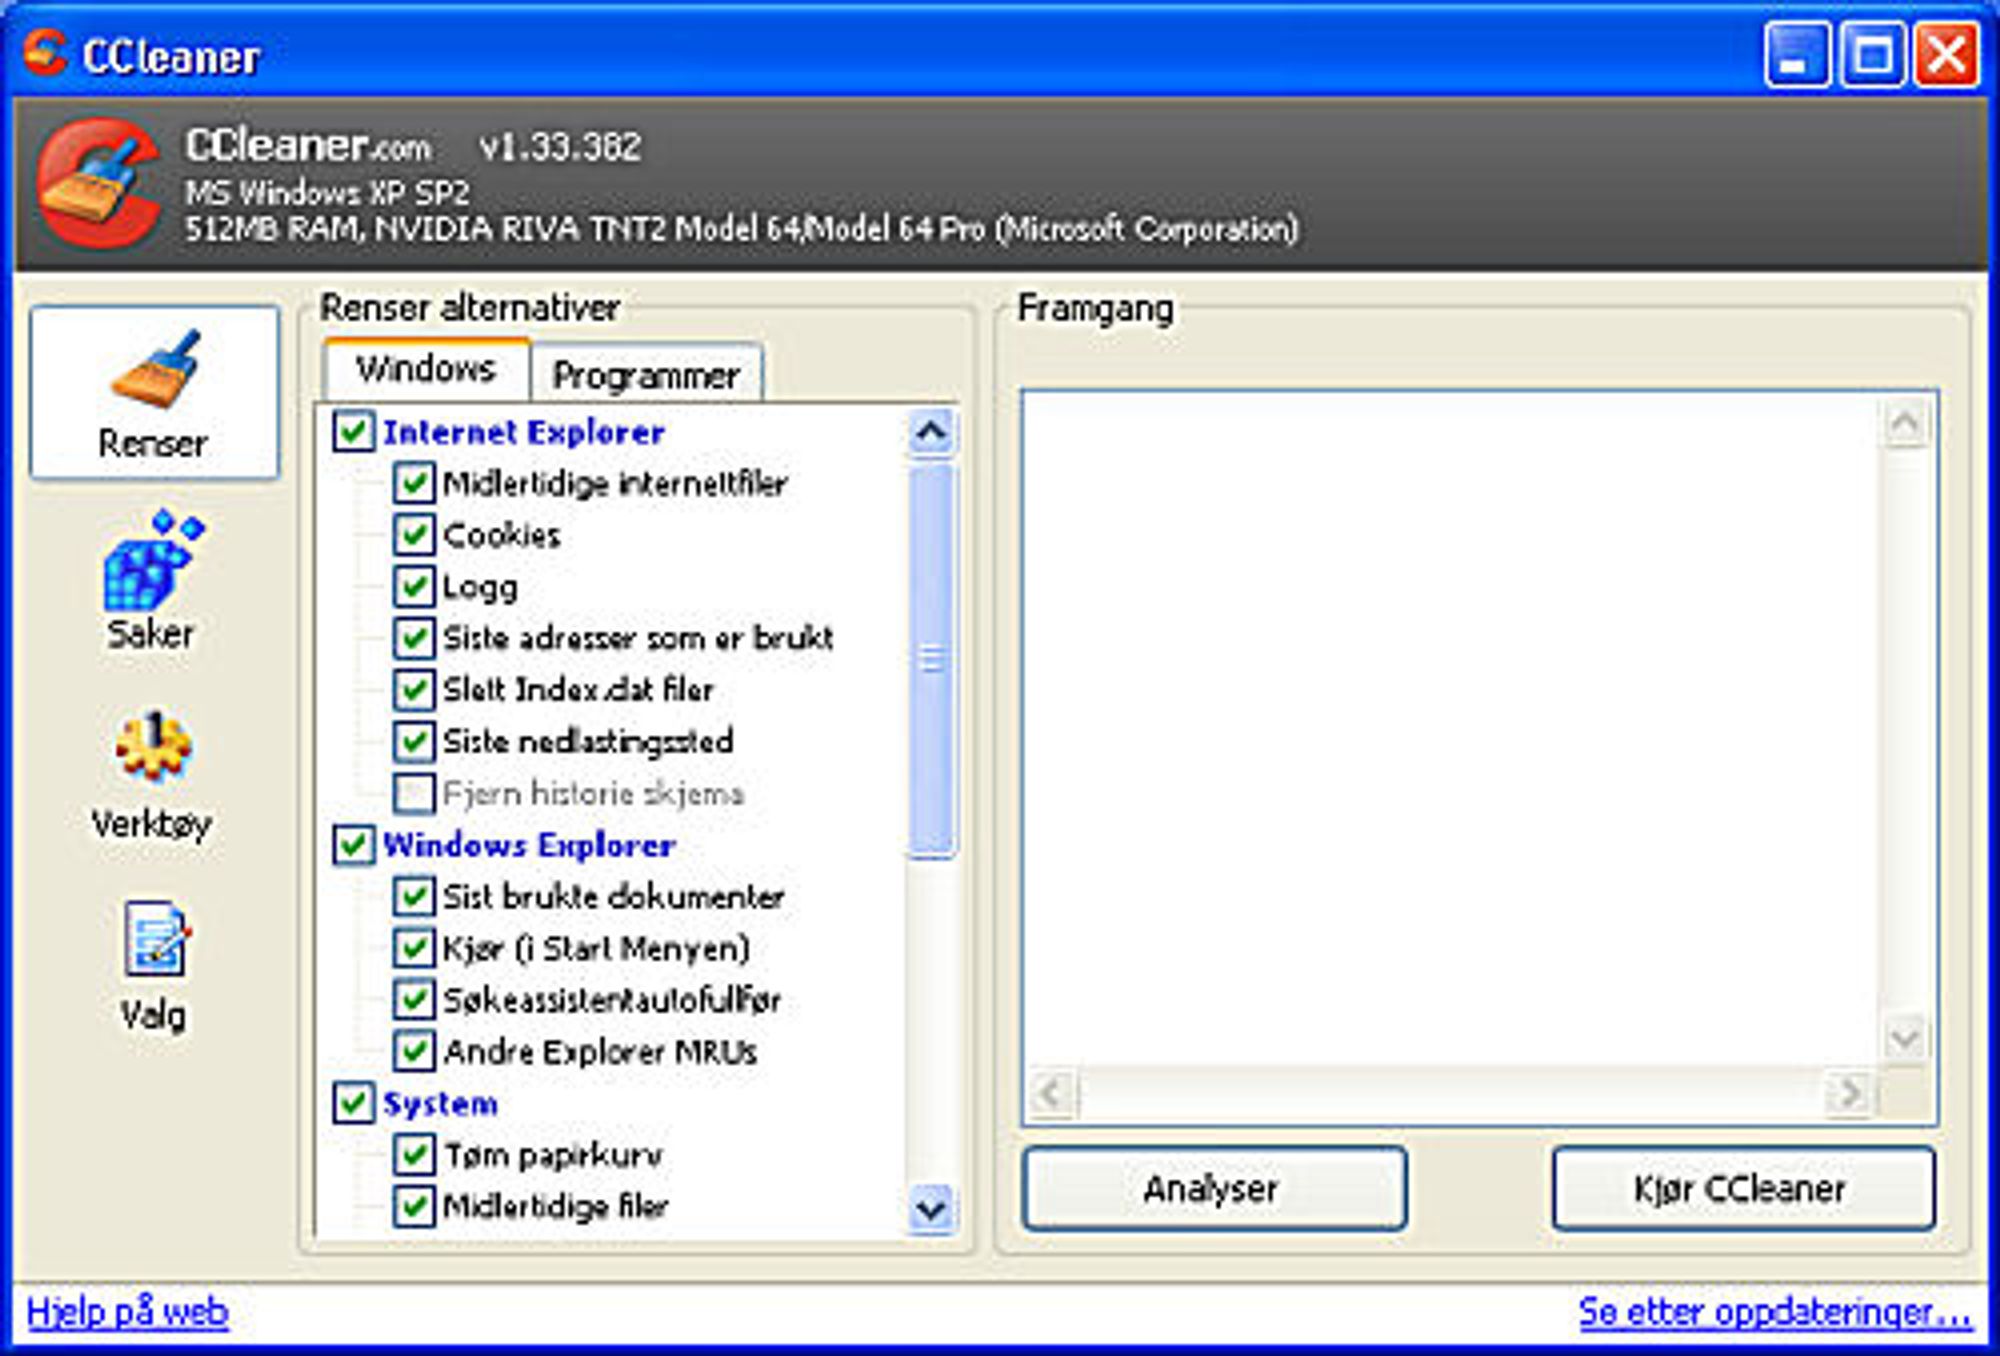The image size is (2000, 1356).
Task: Uncheck Midlertidige filer option
Action: click(414, 1206)
